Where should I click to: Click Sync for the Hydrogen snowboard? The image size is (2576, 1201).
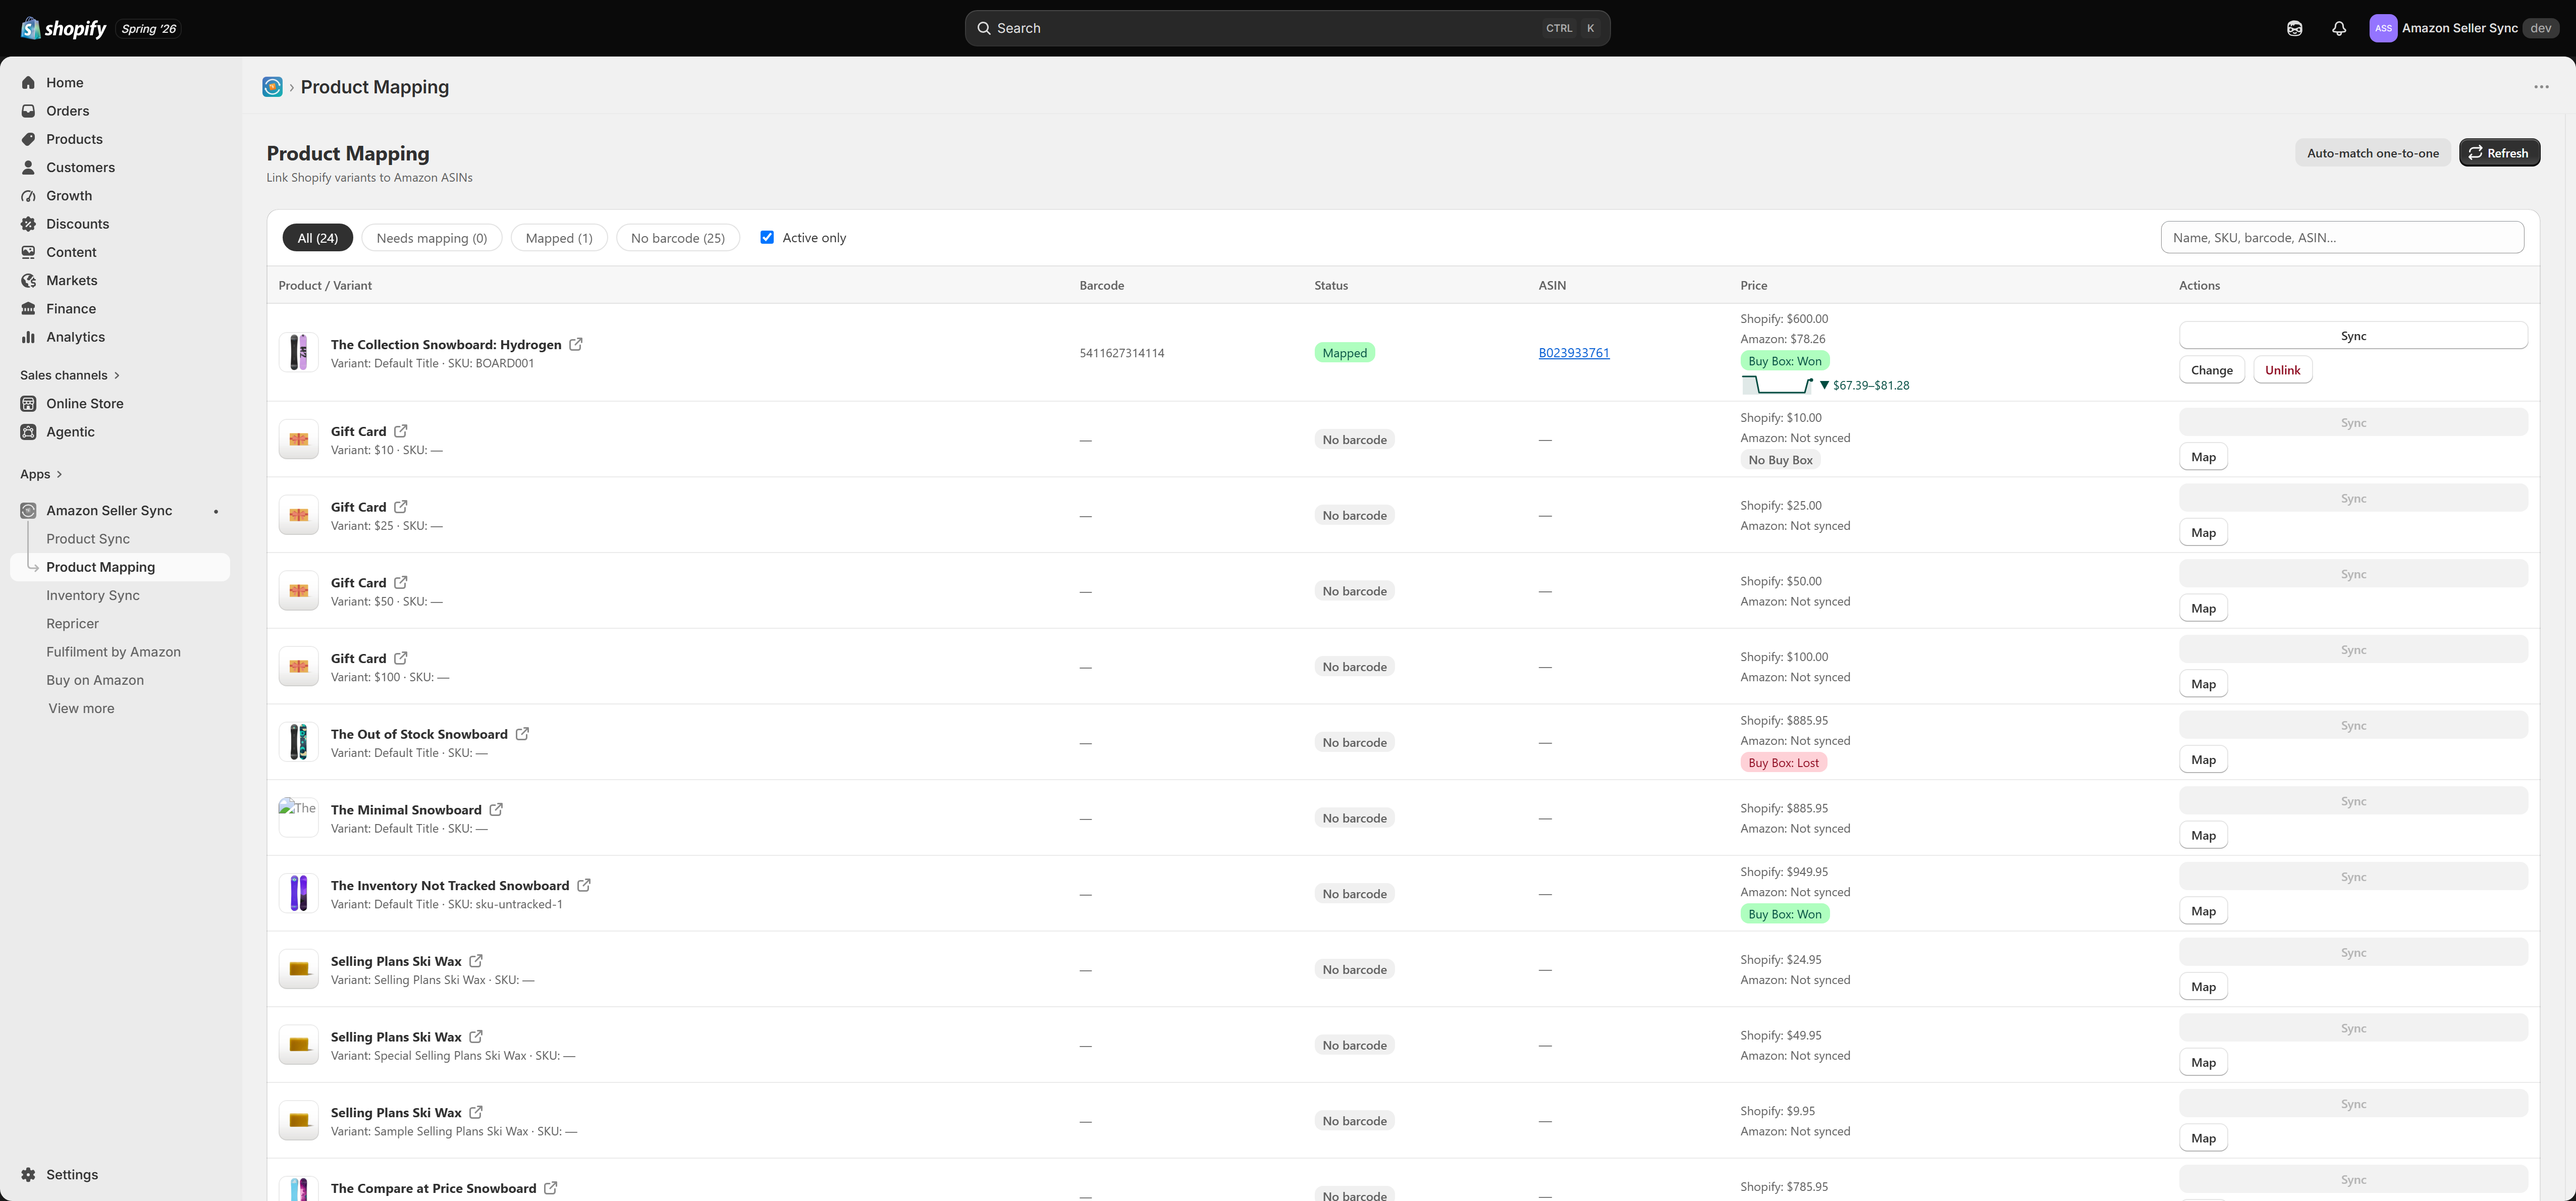2353,336
